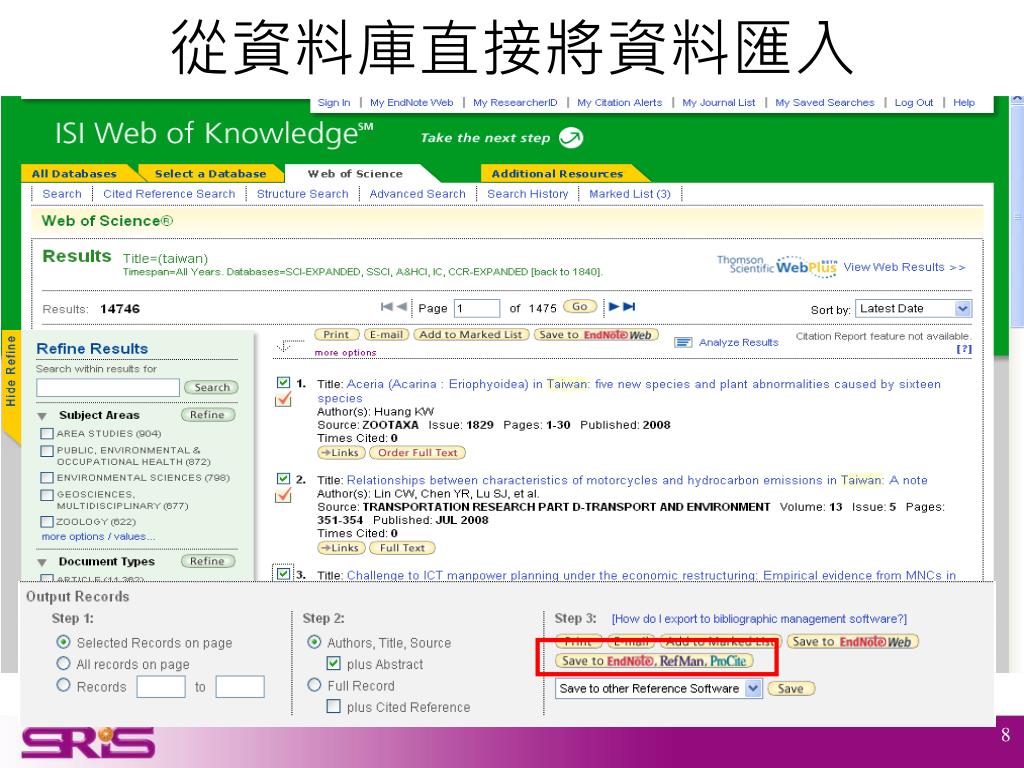Open the All Databases tab
The image size is (1024, 768).
74,174
